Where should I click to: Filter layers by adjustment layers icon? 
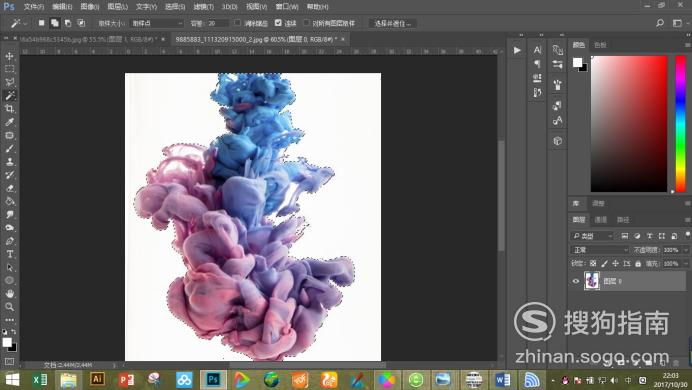(x=637, y=236)
